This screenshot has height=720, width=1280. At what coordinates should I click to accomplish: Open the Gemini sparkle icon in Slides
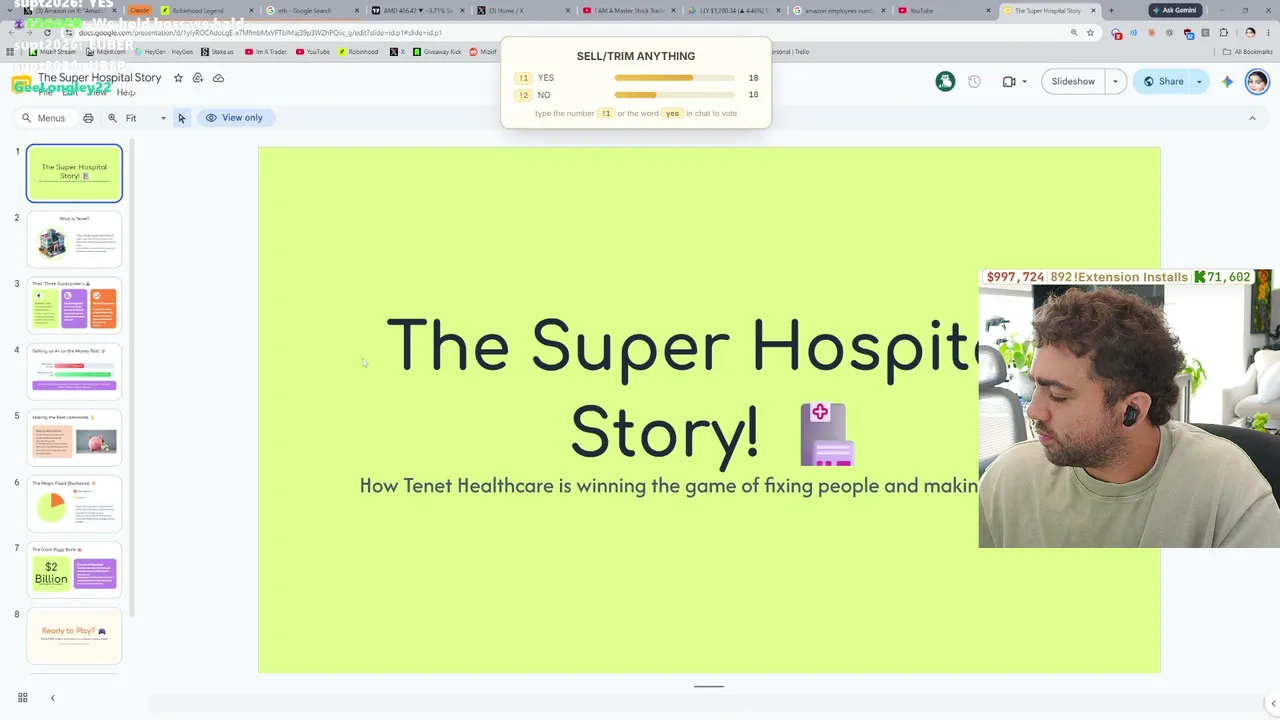coord(1227,81)
